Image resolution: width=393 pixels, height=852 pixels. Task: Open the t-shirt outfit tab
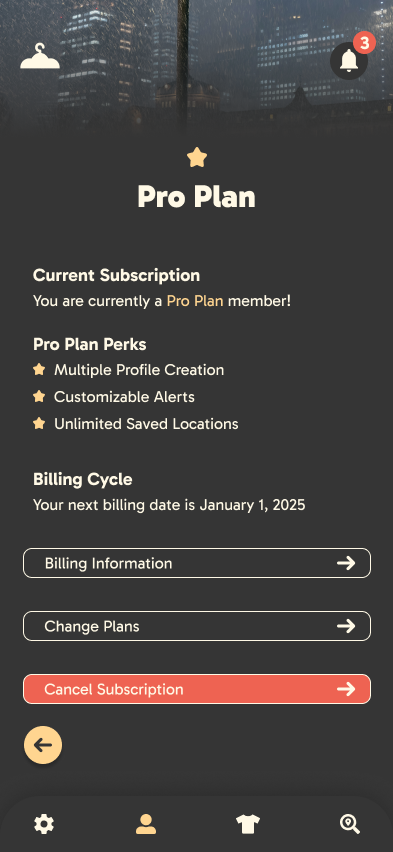(248, 824)
